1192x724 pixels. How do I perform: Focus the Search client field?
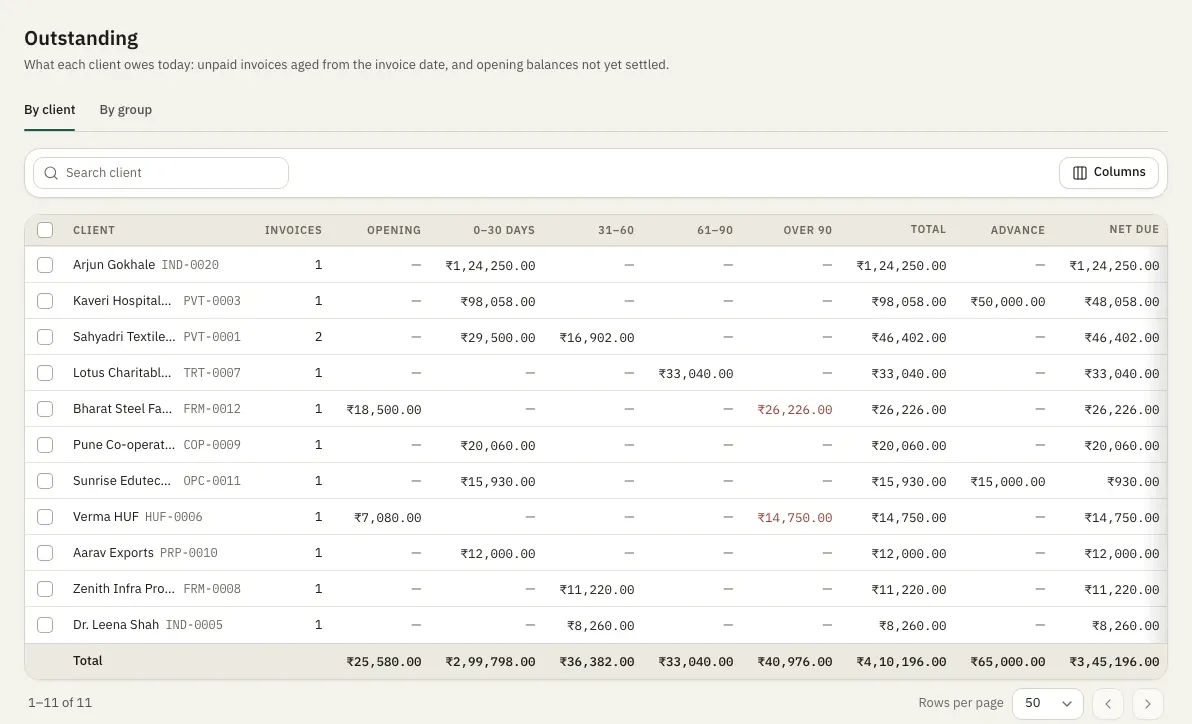[x=161, y=173]
